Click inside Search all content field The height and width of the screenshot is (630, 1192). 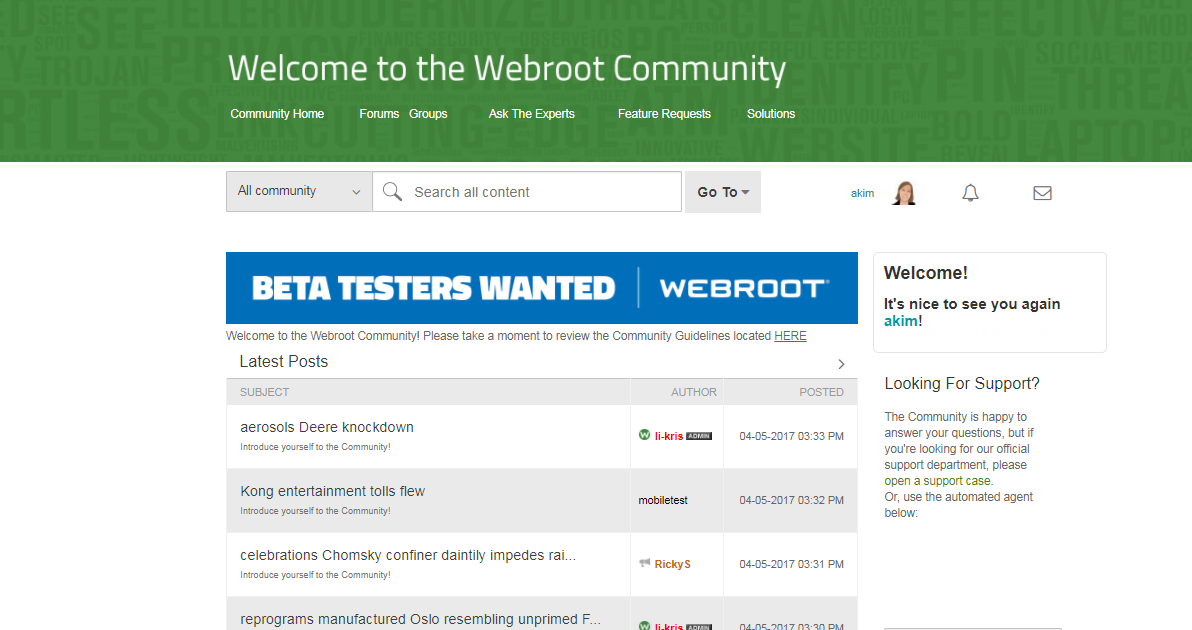click(527, 192)
